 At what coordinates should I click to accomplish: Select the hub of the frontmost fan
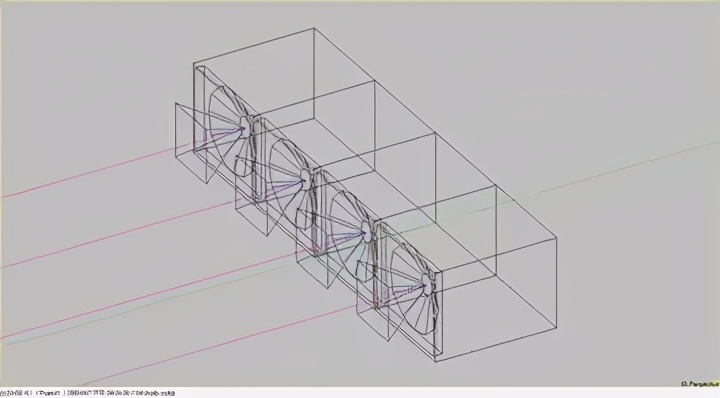point(426,285)
